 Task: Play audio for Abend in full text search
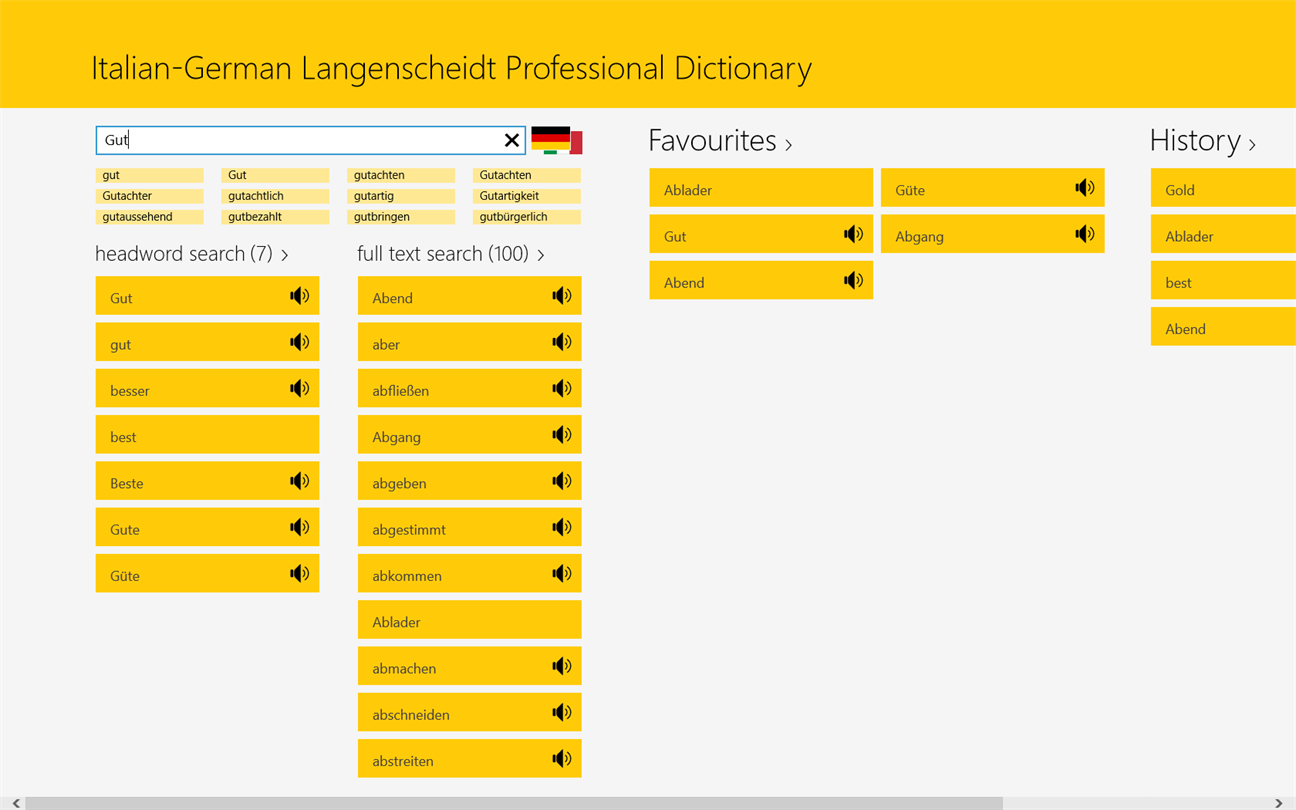[561, 296]
